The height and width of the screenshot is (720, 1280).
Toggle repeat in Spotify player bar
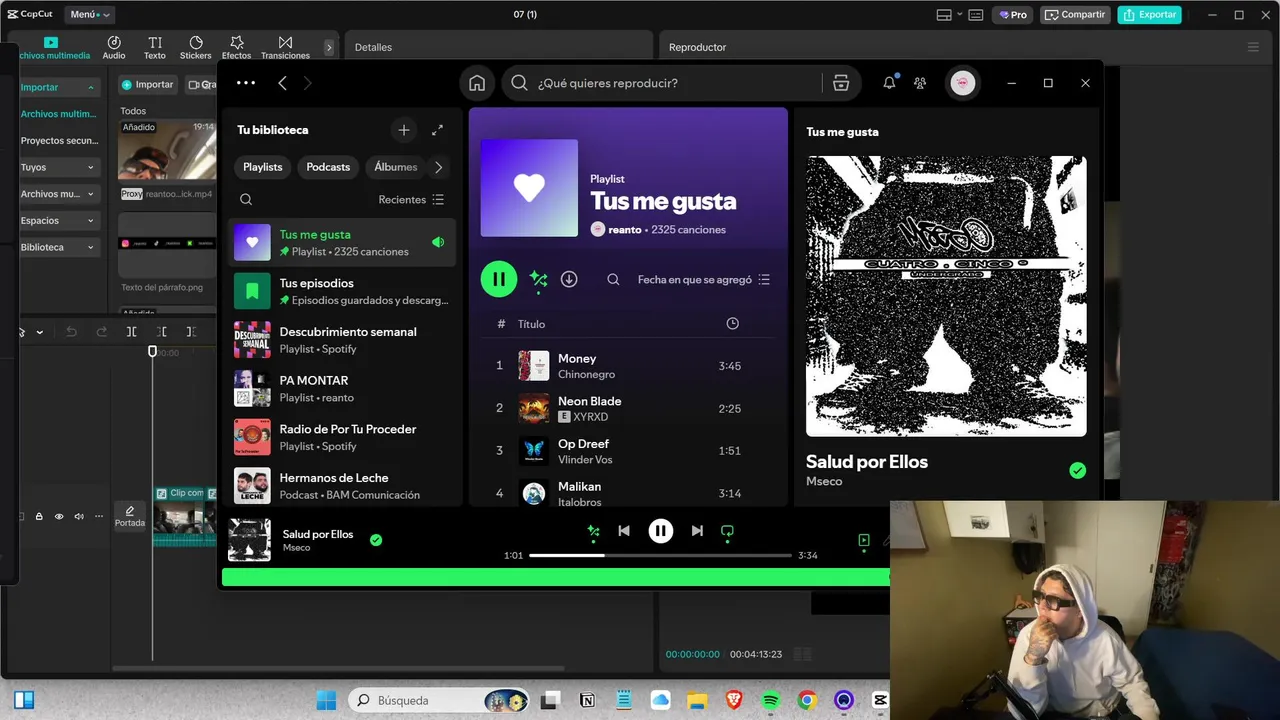coord(727,532)
